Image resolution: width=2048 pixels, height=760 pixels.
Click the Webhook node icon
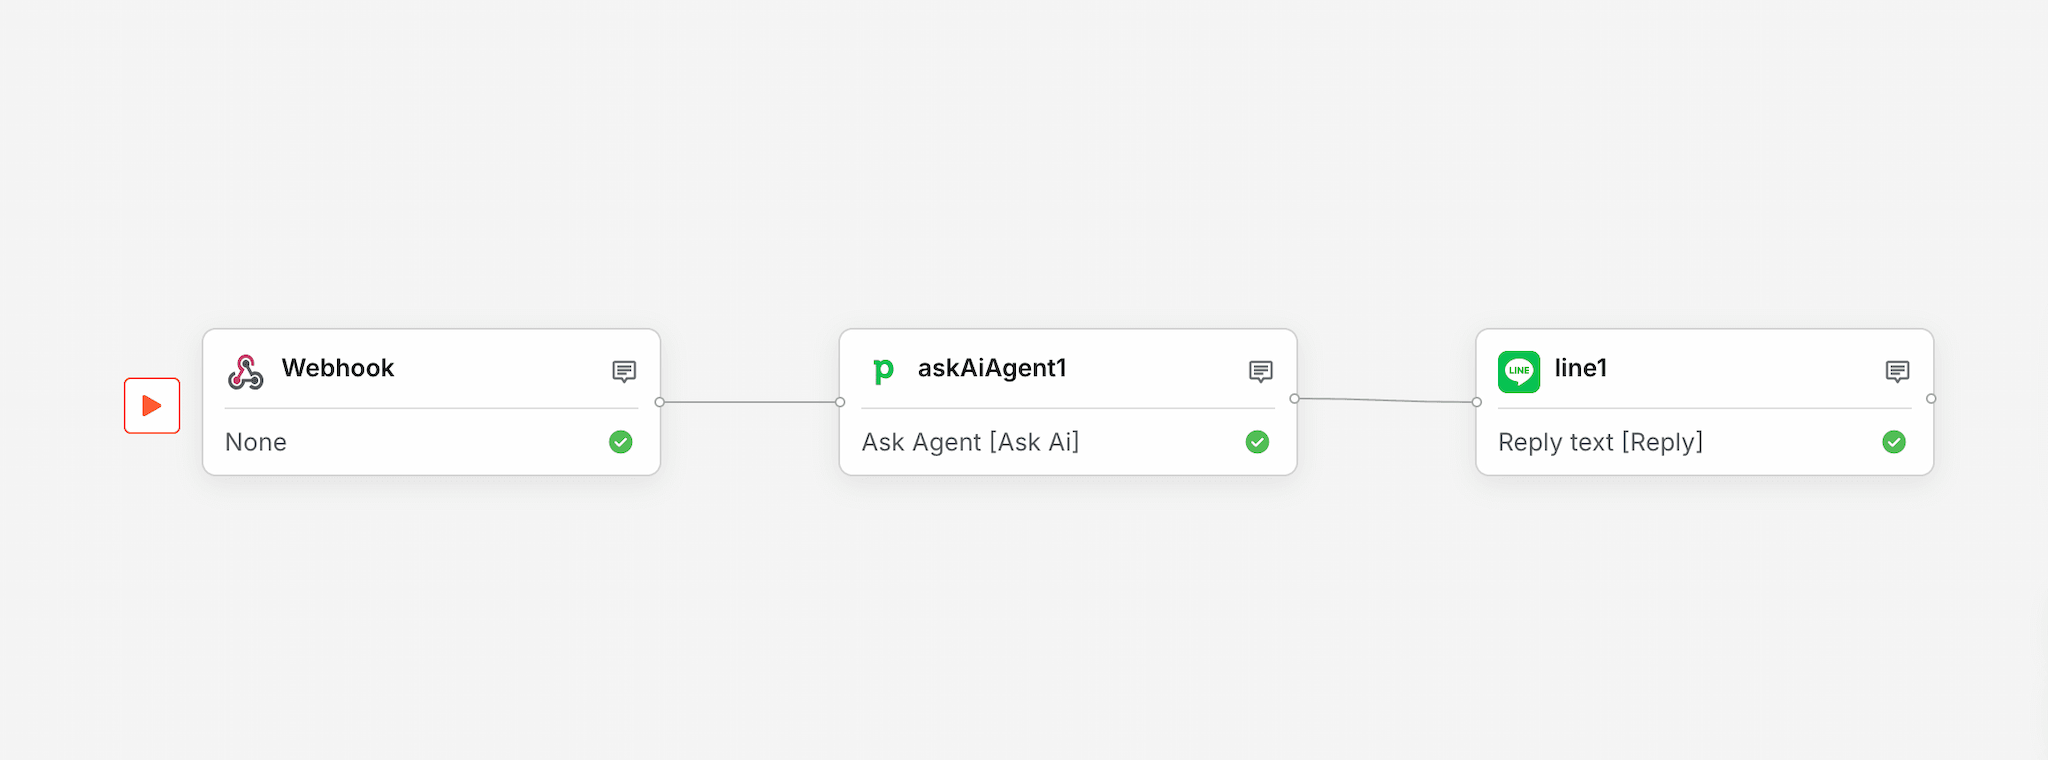tap(246, 371)
